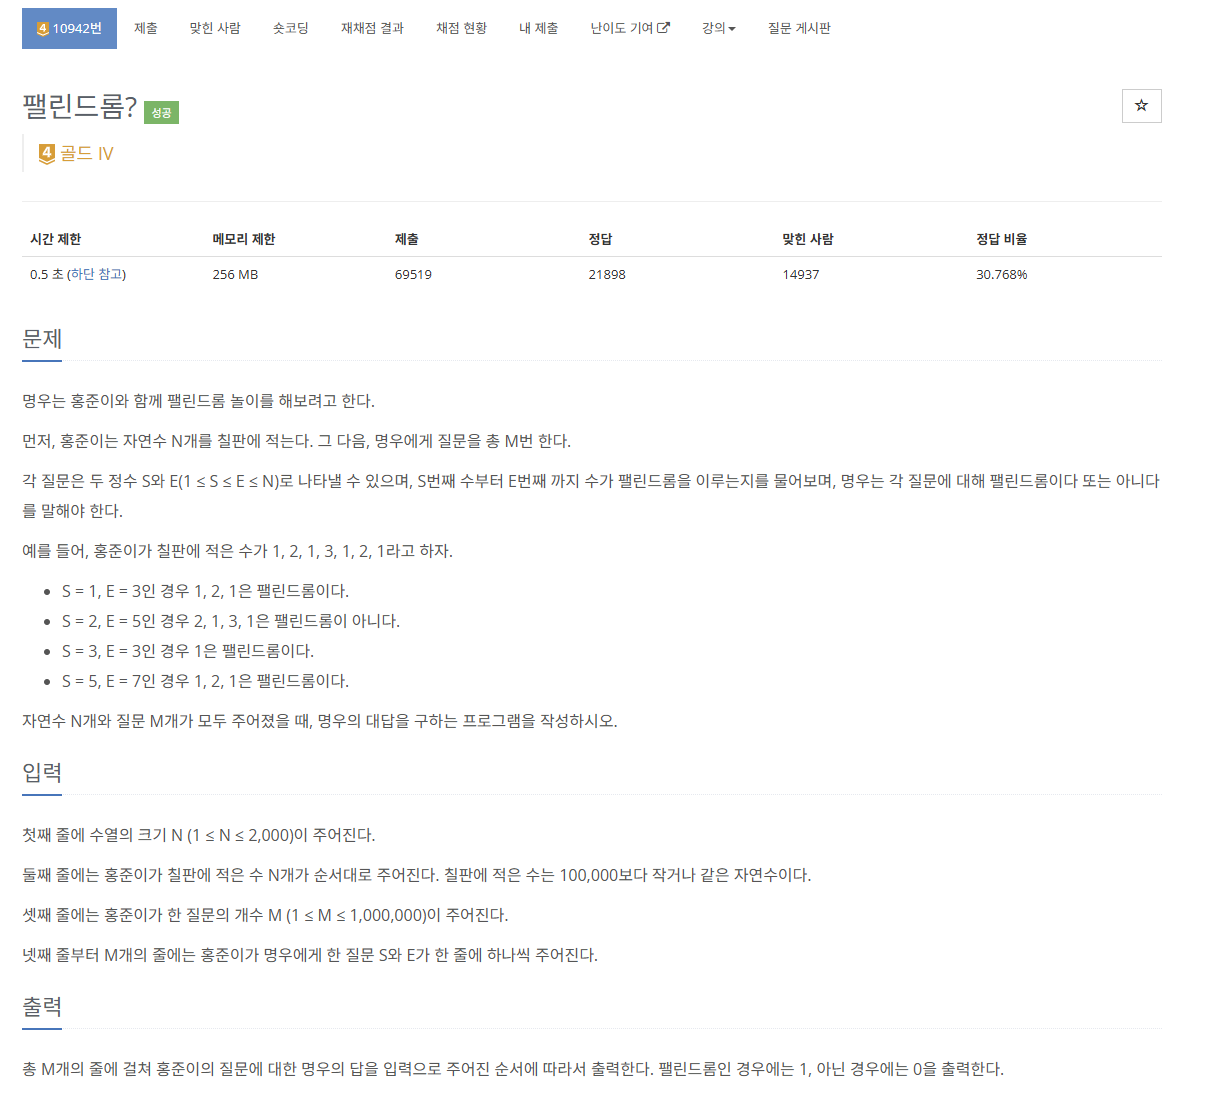Open the 채점 현황 page
Viewport: 1217px width, 1102px height.
click(x=460, y=28)
